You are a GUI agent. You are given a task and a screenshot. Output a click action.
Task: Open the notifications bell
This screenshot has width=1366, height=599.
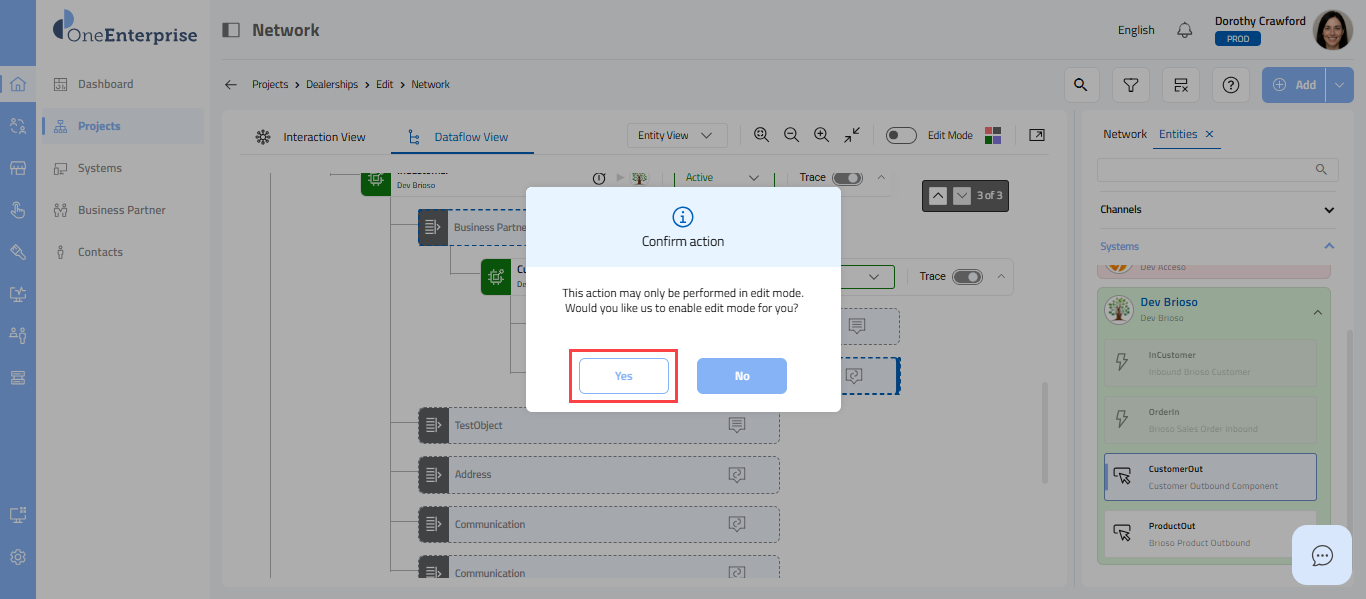coord(1185,30)
